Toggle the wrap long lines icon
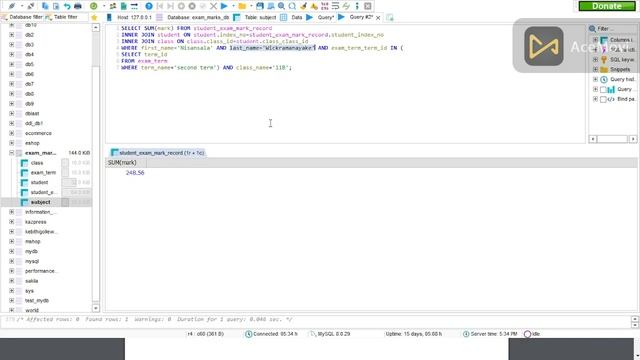The width and height of the screenshot is (640, 360). pos(336,6)
